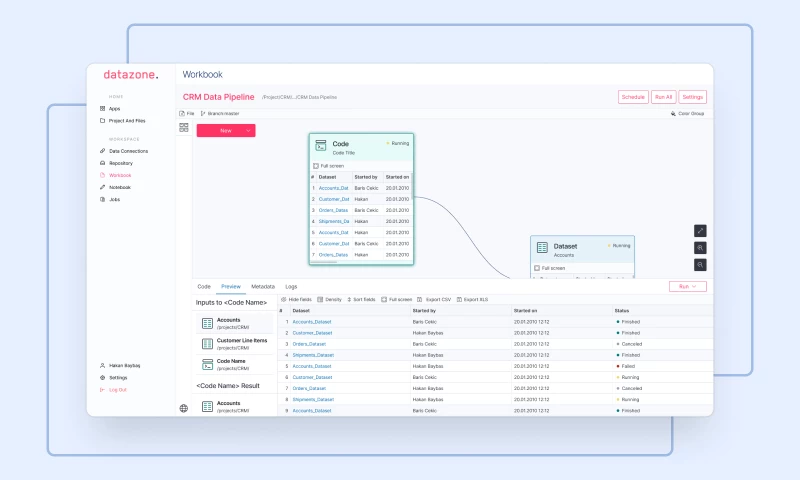The image size is (800, 480).
Task: Switch to the Logs tab
Action: pyautogui.click(x=291, y=286)
